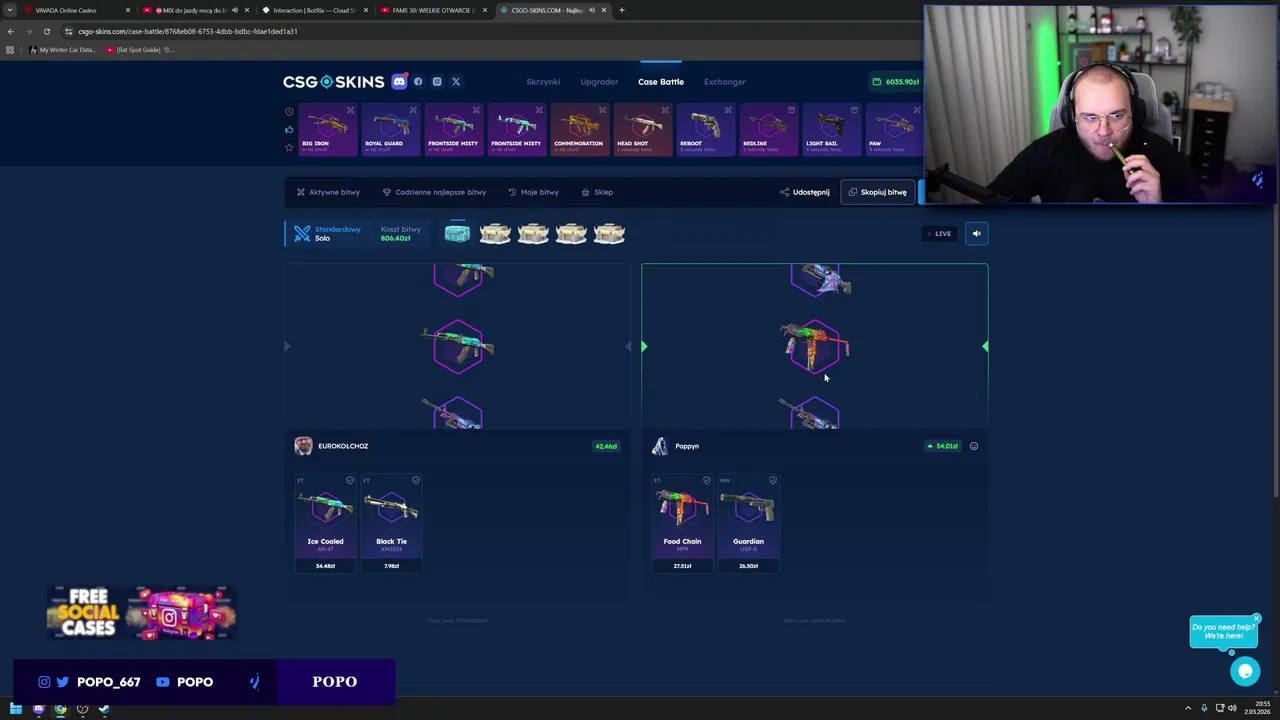Click the verify shield on Guardian card

773,481
